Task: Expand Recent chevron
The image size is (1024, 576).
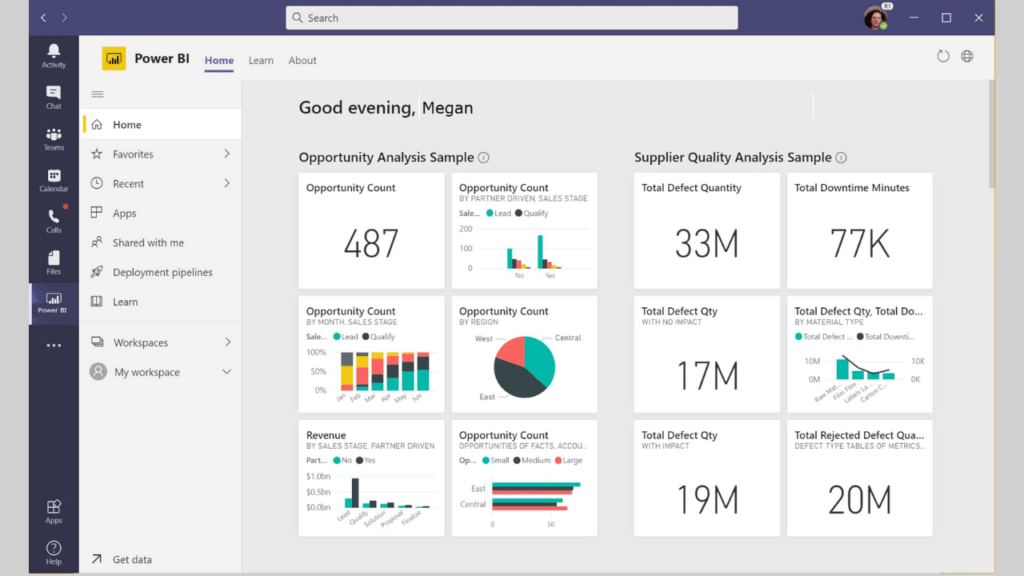Action: click(x=227, y=184)
